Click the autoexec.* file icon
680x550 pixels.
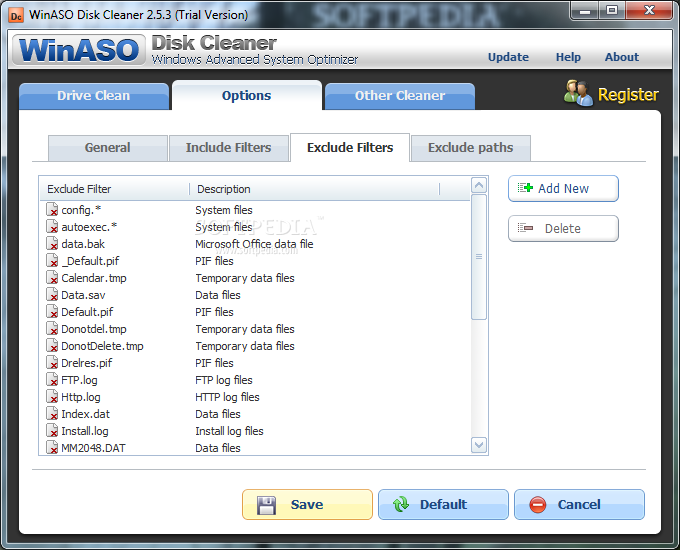pos(52,227)
